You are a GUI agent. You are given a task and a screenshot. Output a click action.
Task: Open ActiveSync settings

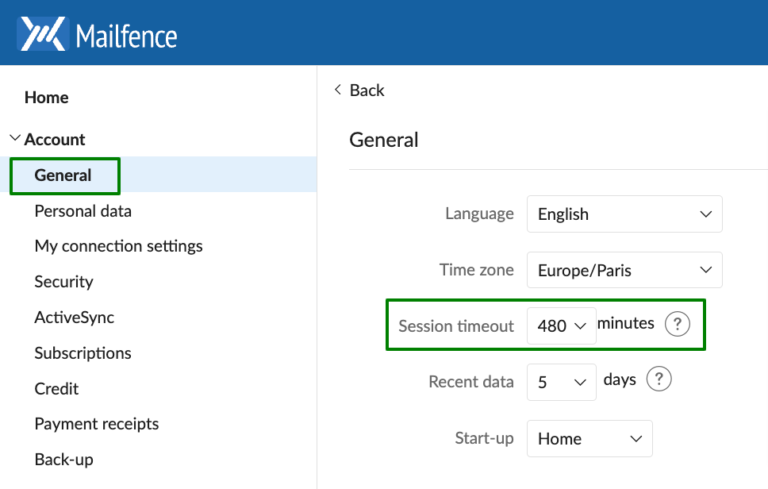(x=74, y=318)
